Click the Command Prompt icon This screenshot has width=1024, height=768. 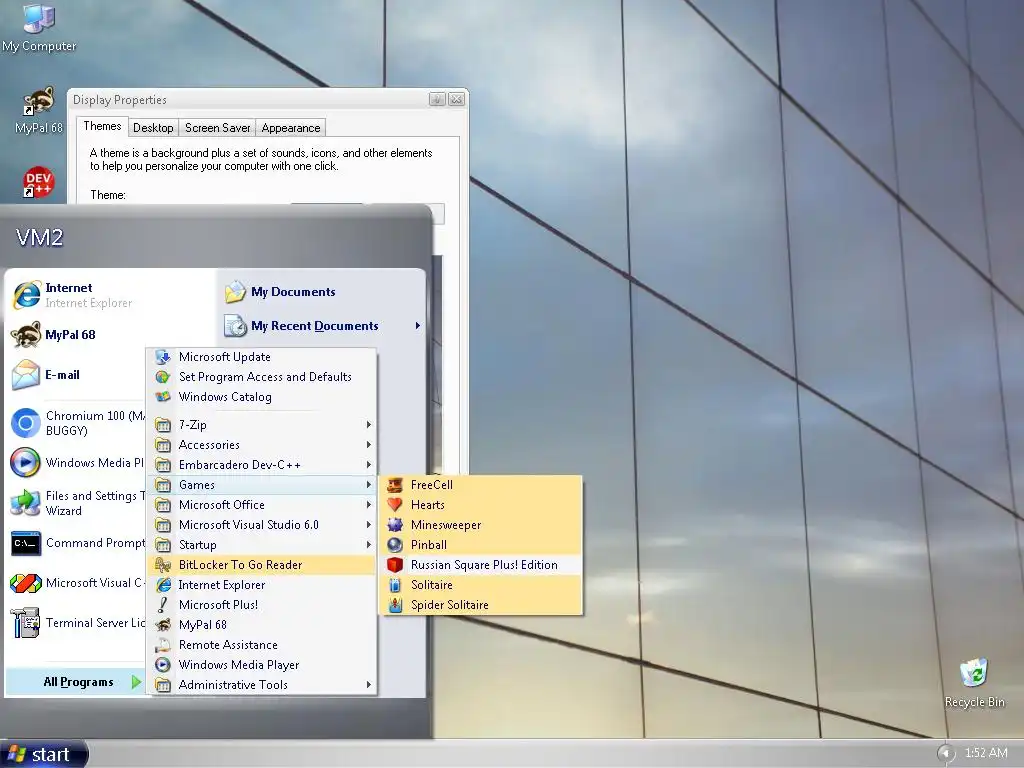(26, 543)
